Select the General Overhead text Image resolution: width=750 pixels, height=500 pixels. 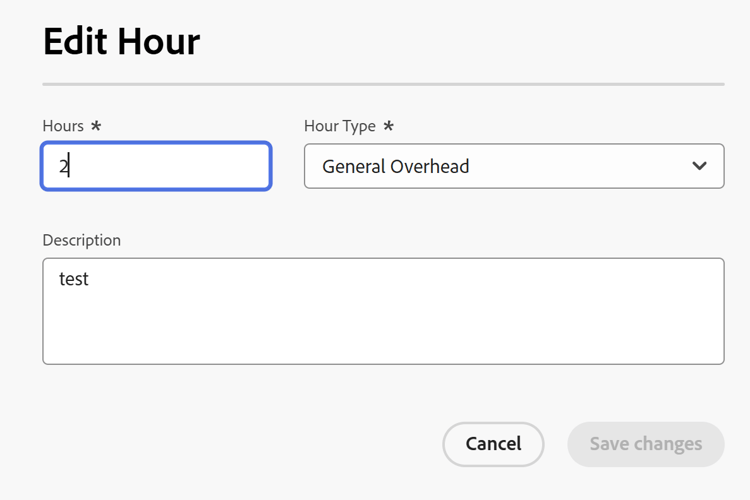[395, 167]
